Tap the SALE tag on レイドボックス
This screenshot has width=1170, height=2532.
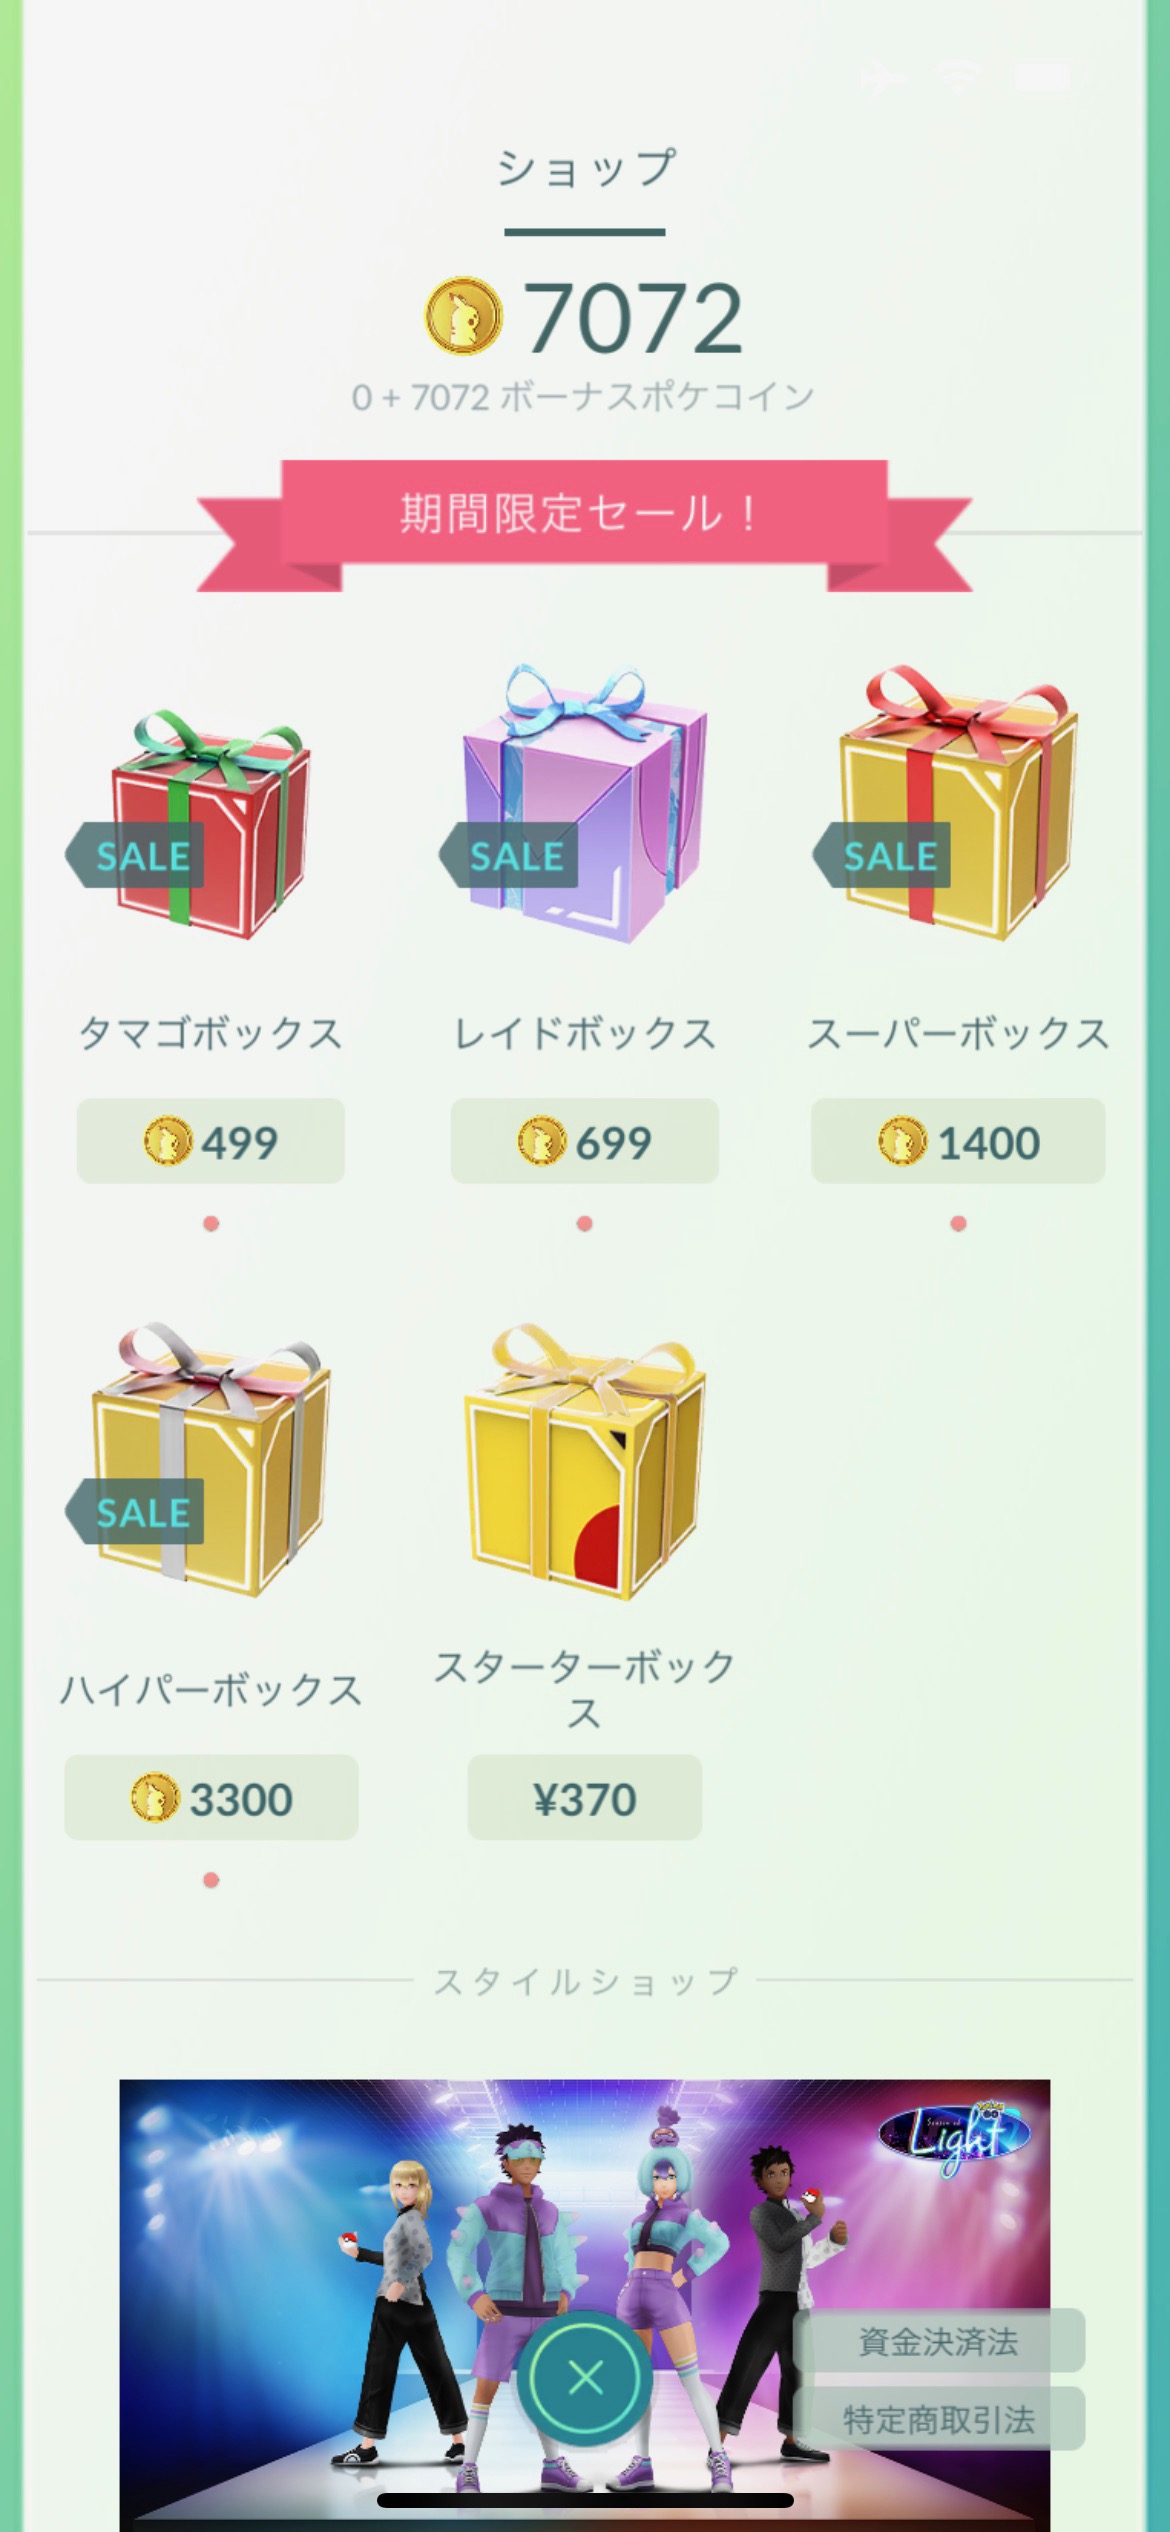pos(510,856)
